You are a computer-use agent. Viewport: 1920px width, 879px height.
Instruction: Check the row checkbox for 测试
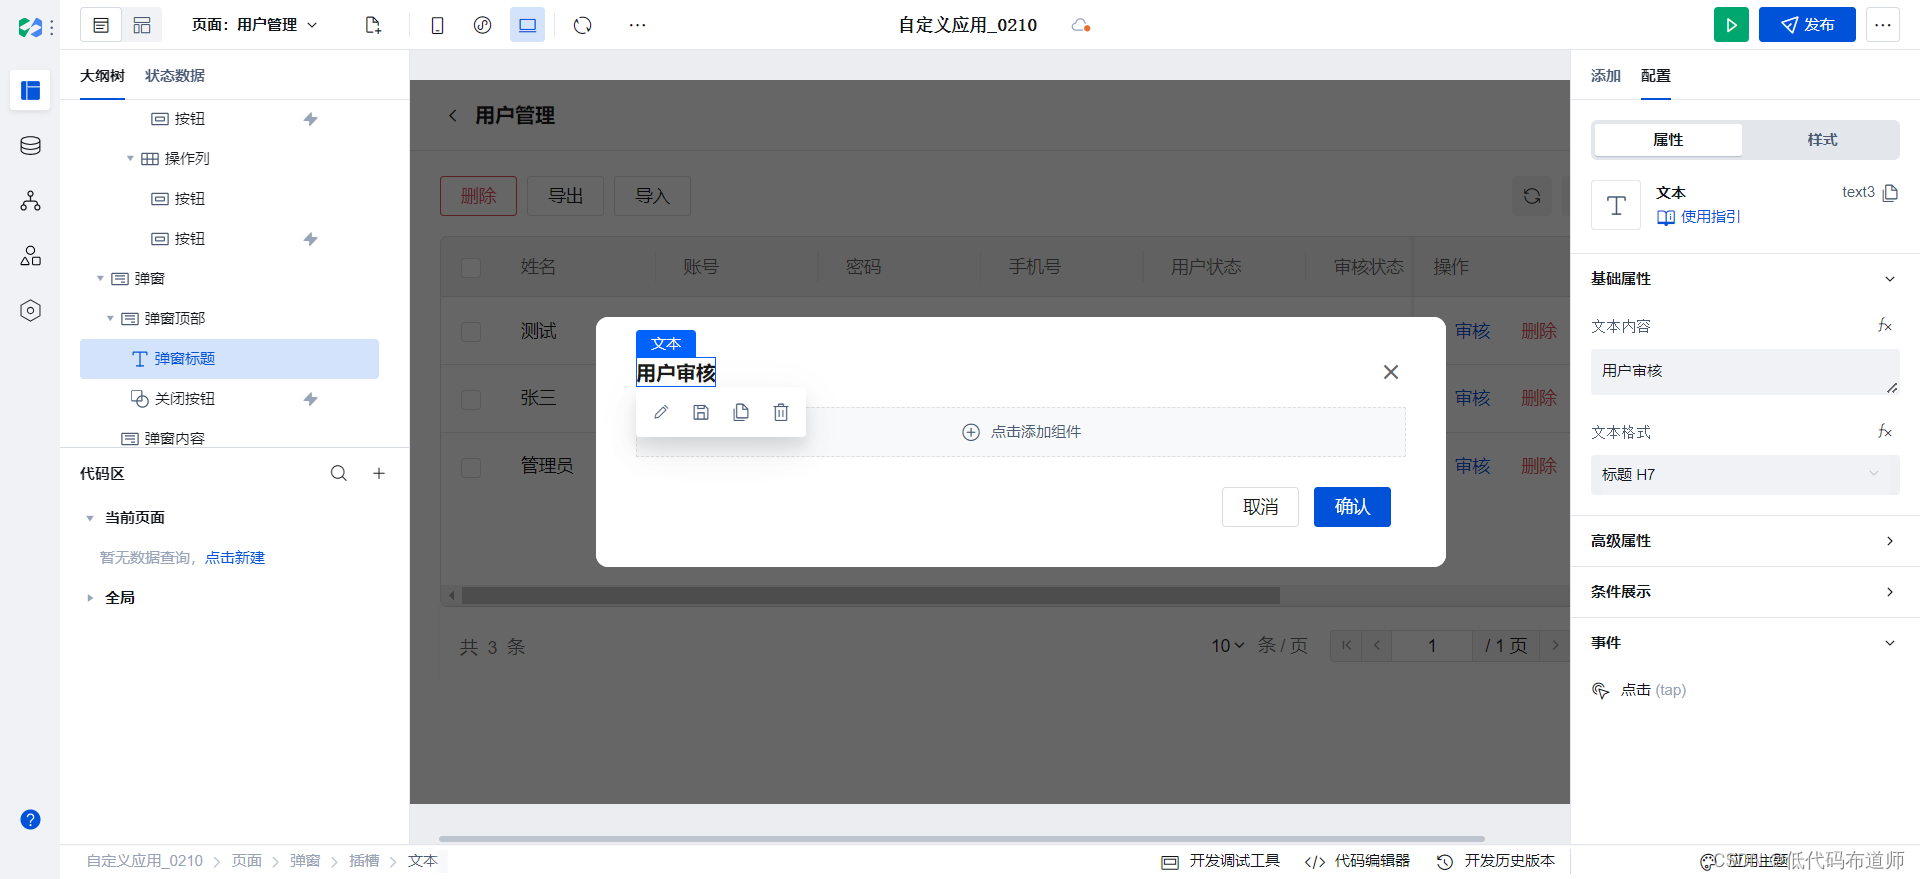coord(471,332)
